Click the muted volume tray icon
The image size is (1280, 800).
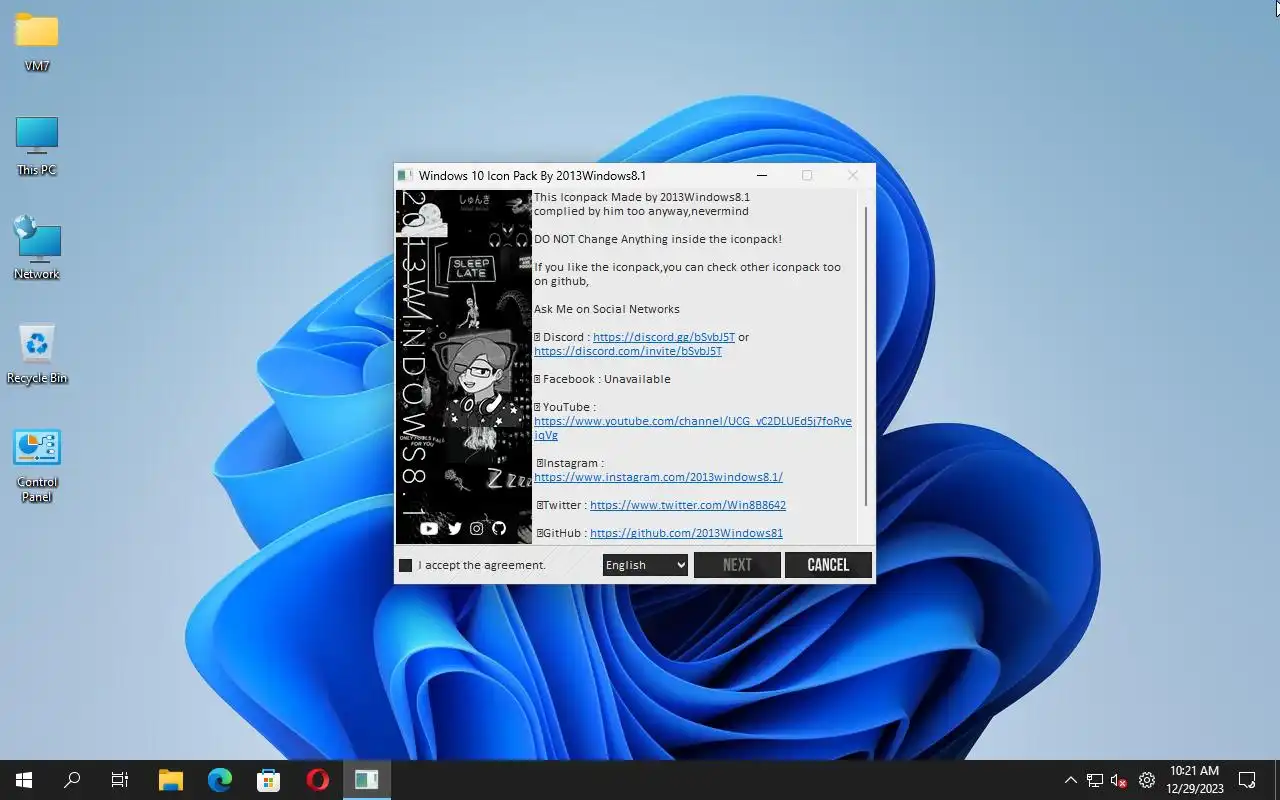tap(1119, 780)
